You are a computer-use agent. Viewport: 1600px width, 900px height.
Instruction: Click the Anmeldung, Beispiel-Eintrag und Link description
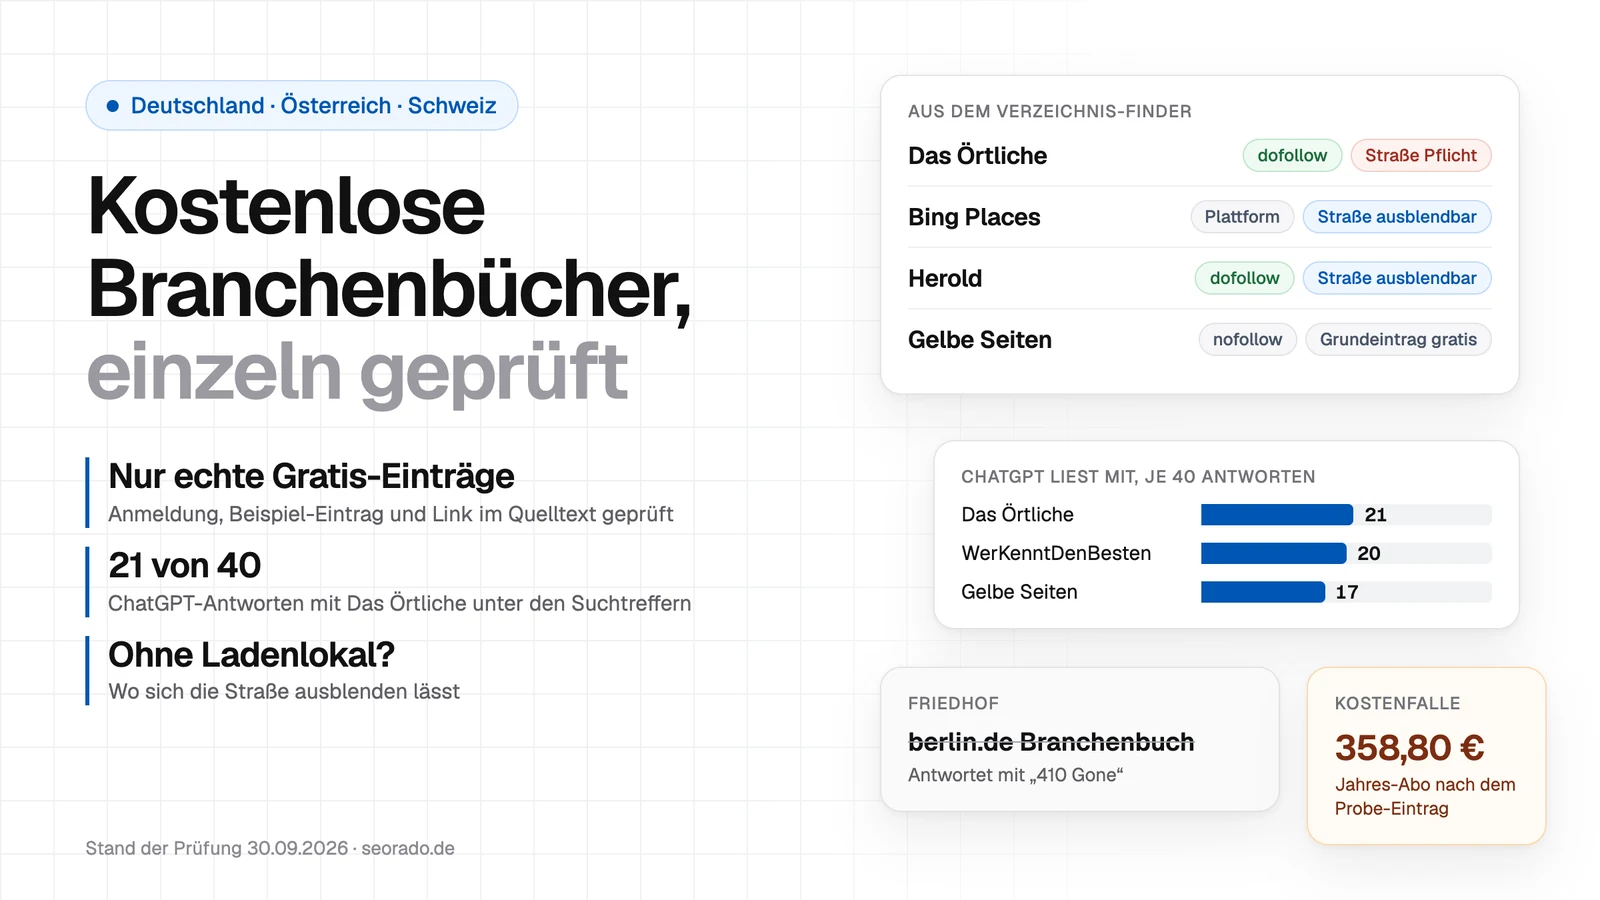pyautogui.click(x=391, y=514)
